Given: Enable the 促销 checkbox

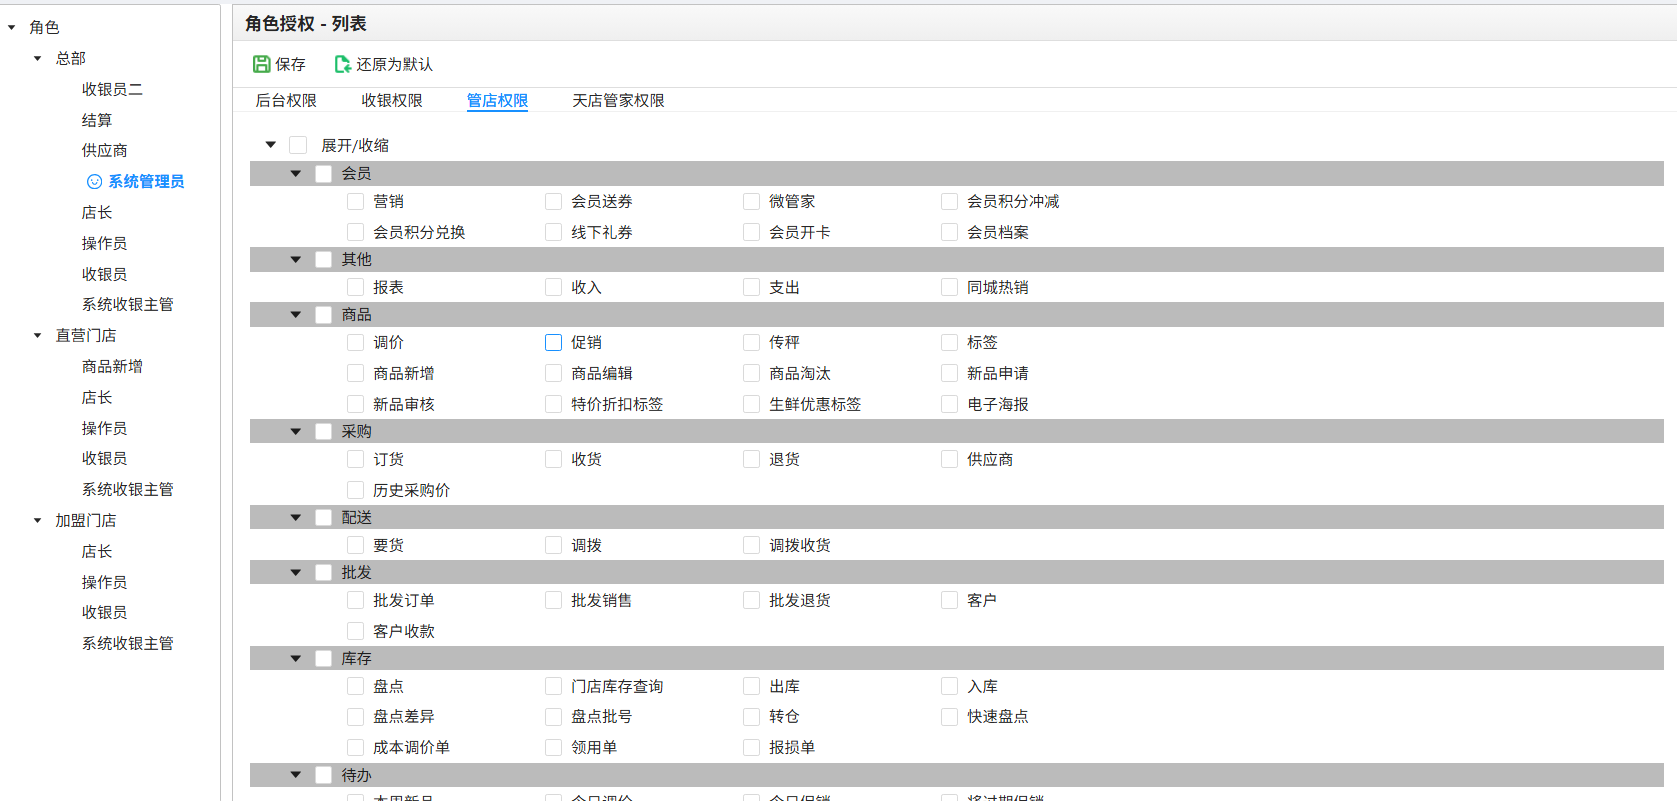Looking at the screenshot, I should [553, 343].
